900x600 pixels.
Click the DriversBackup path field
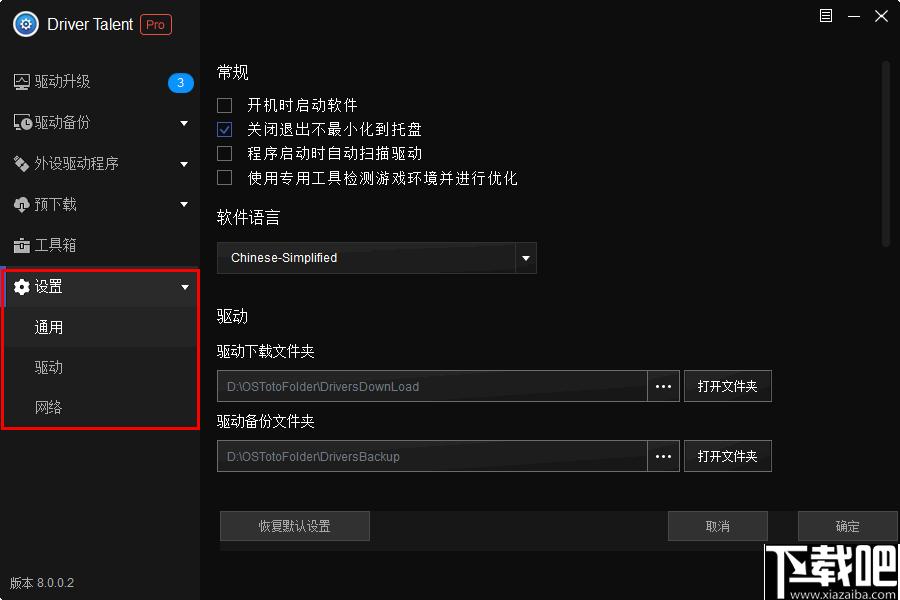432,456
